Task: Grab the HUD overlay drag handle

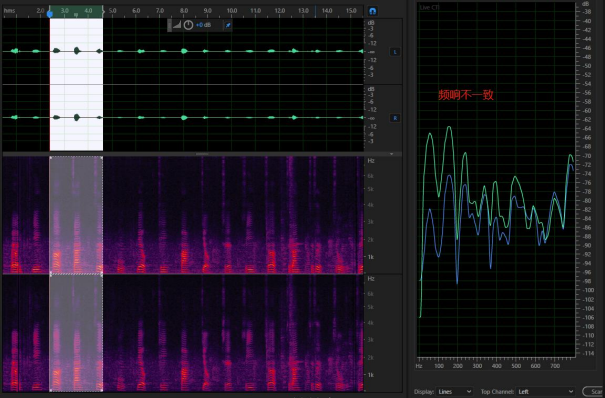Action: (x=169, y=25)
